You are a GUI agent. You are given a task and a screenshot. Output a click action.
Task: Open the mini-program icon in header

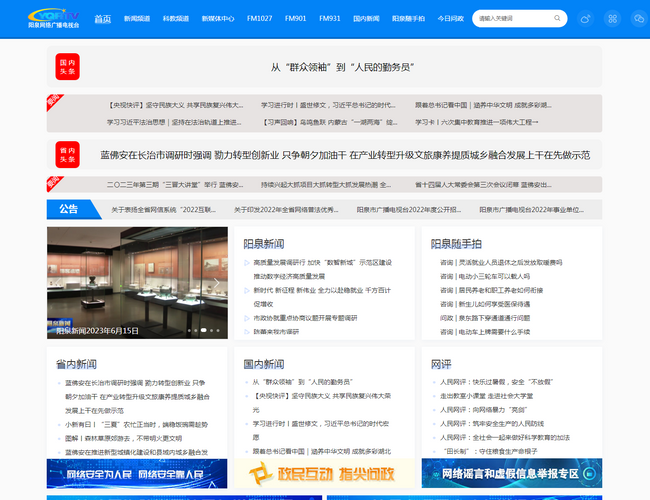point(612,18)
